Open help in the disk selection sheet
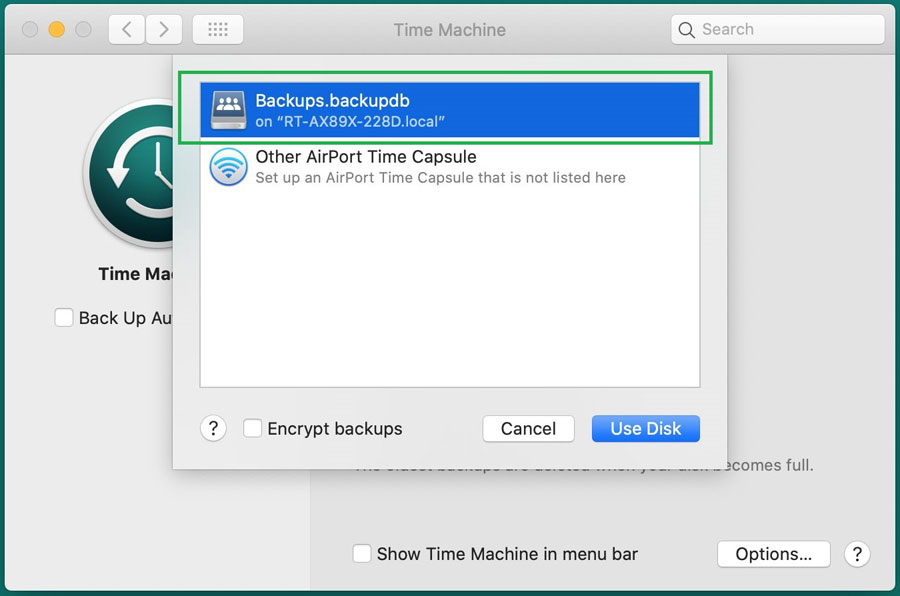900x596 pixels. click(213, 428)
